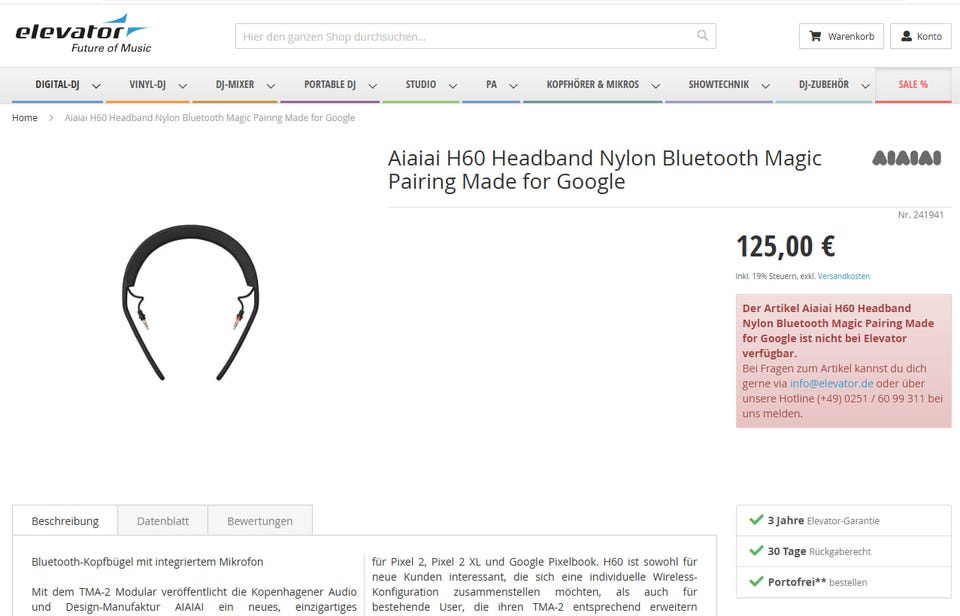
Task: Expand the Studio menu chevron
Action: coord(453,86)
